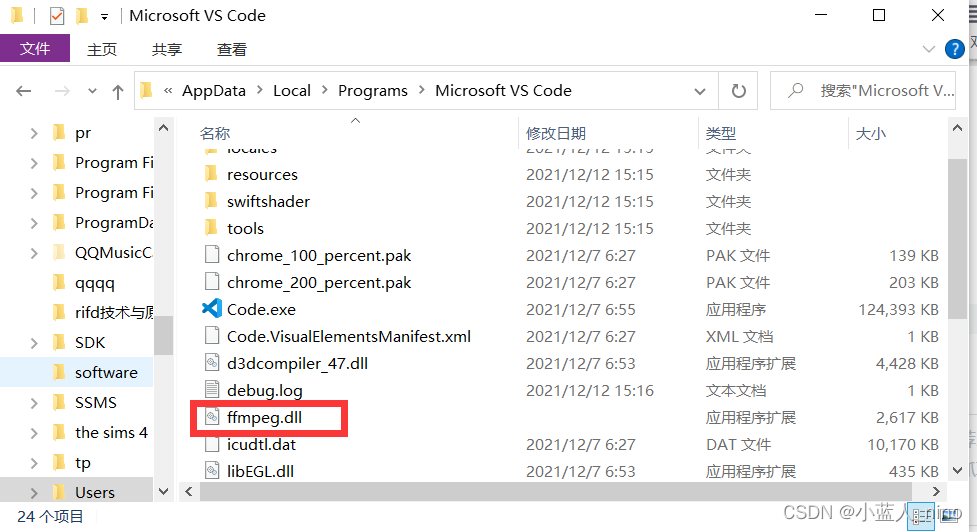This screenshot has width=977, height=532.
Task: Go up one folder level arrow
Action: coord(118,92)
